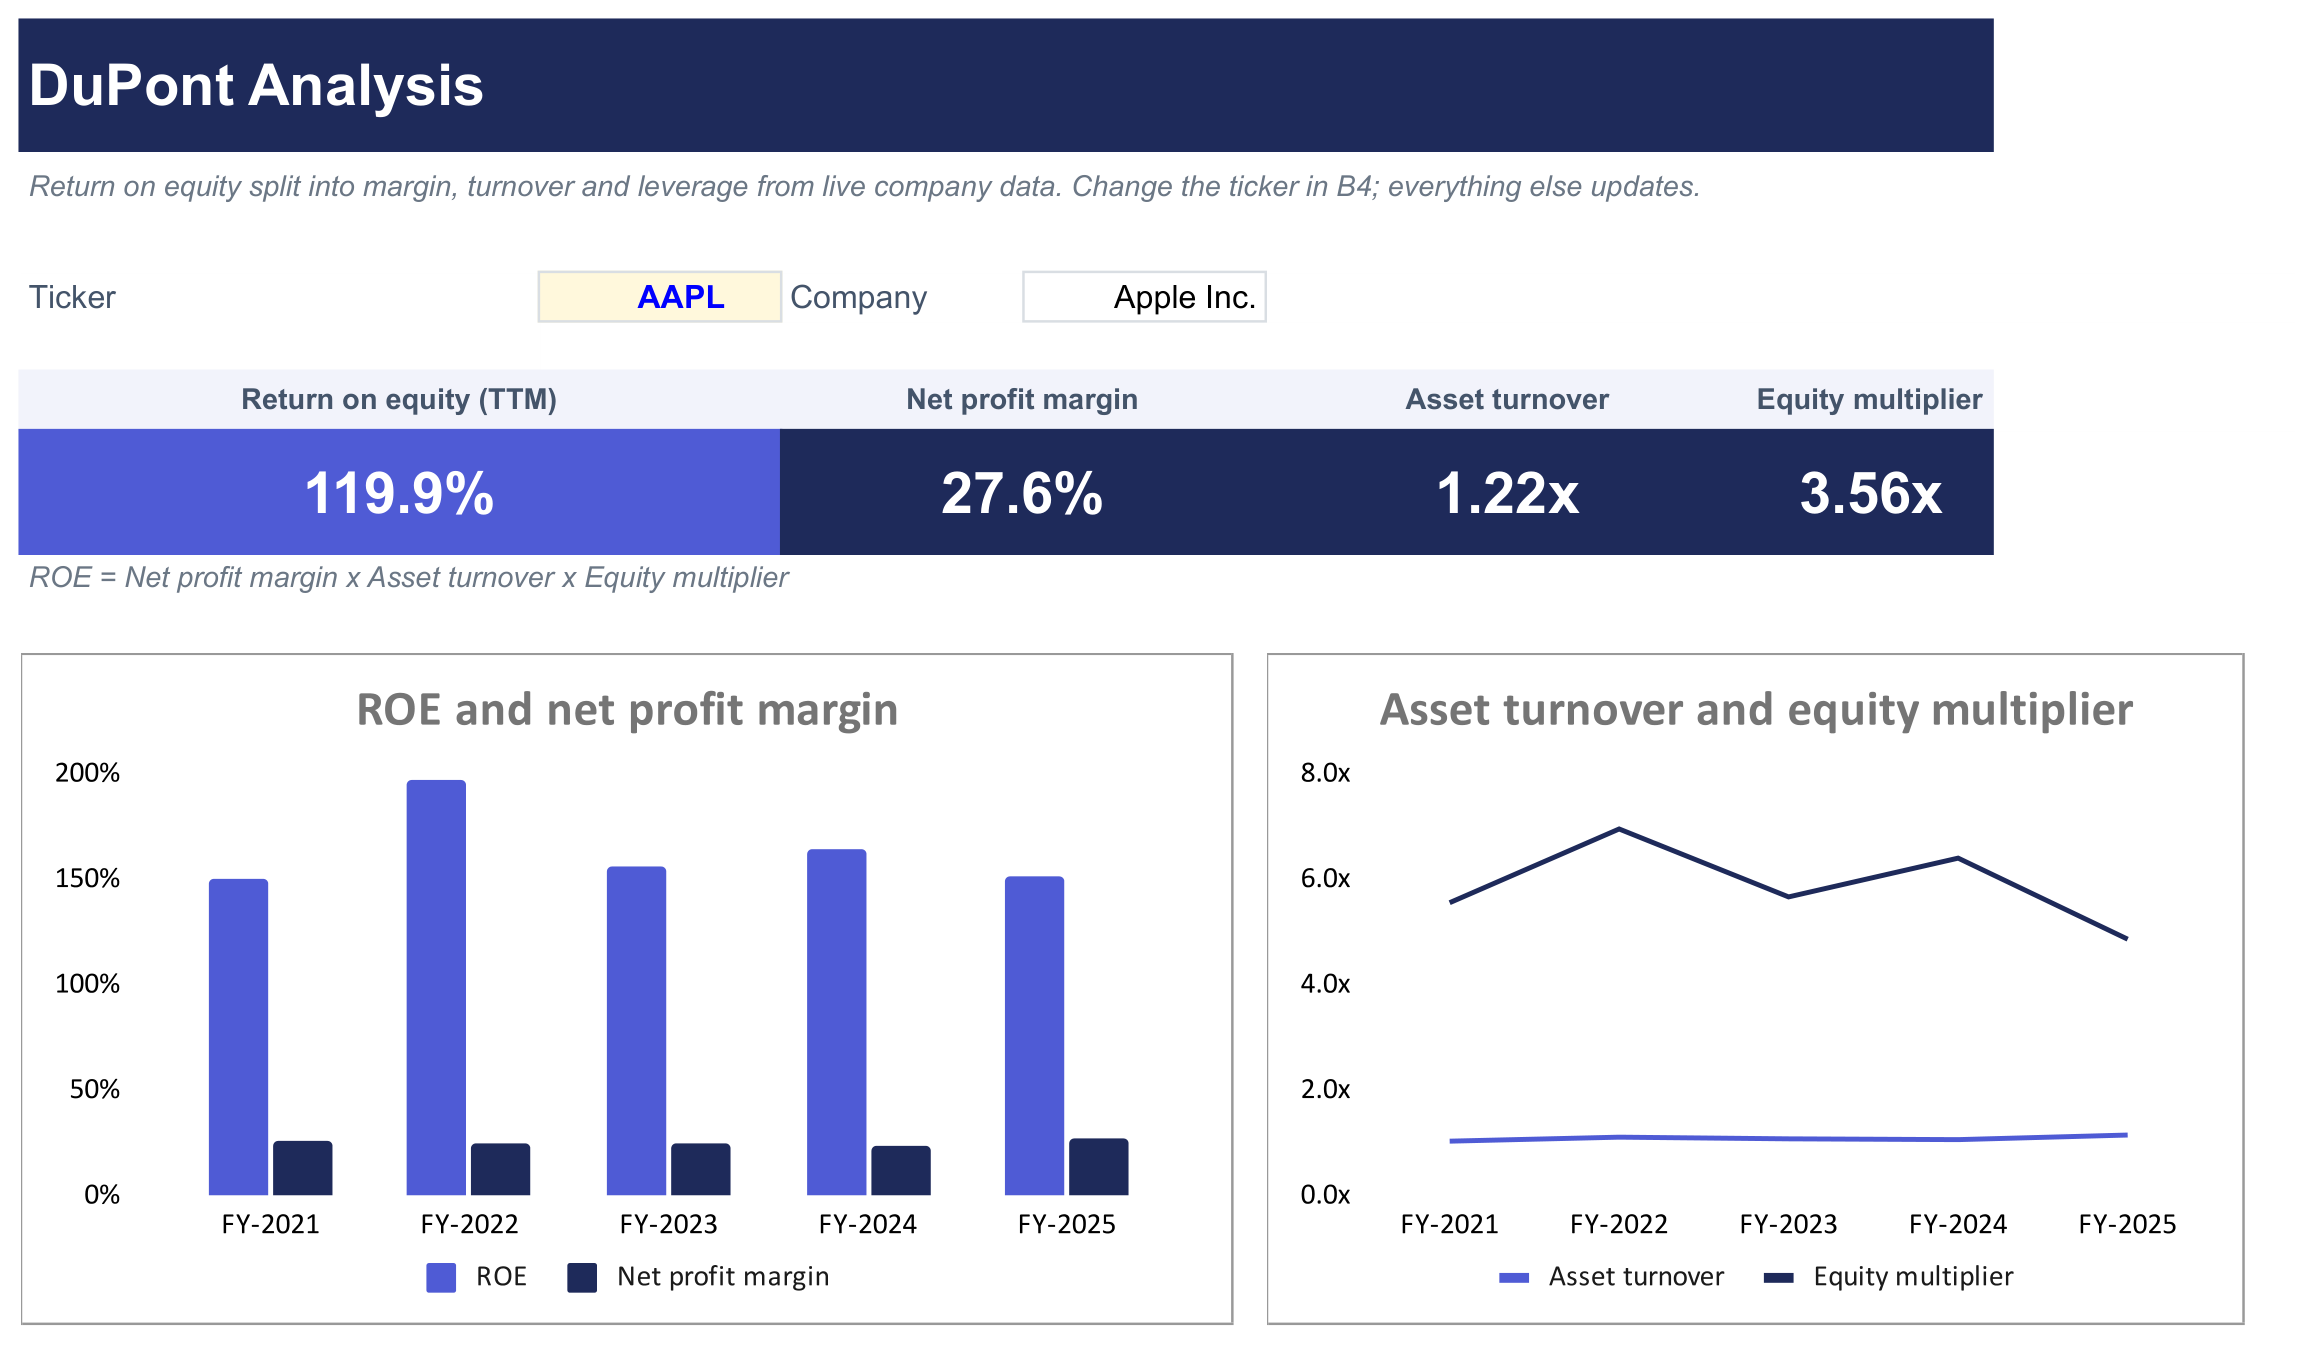Click the ROE legend text label
The width and height of the screenshot is (2314, 1364).
point(501,1277)
